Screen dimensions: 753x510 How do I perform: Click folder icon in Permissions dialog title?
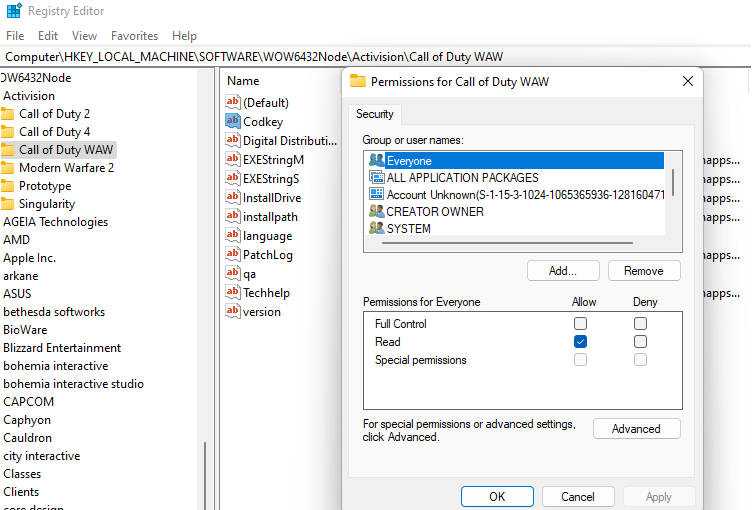[x=358, y=81]
